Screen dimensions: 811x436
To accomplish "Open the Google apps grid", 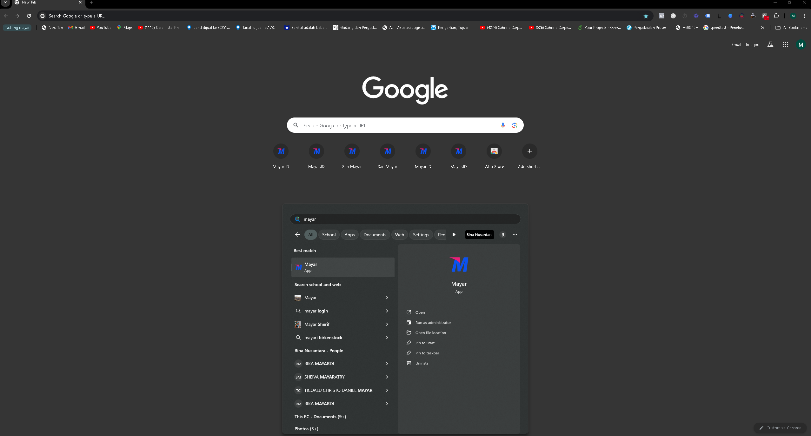I will click(x=785, y=45).
